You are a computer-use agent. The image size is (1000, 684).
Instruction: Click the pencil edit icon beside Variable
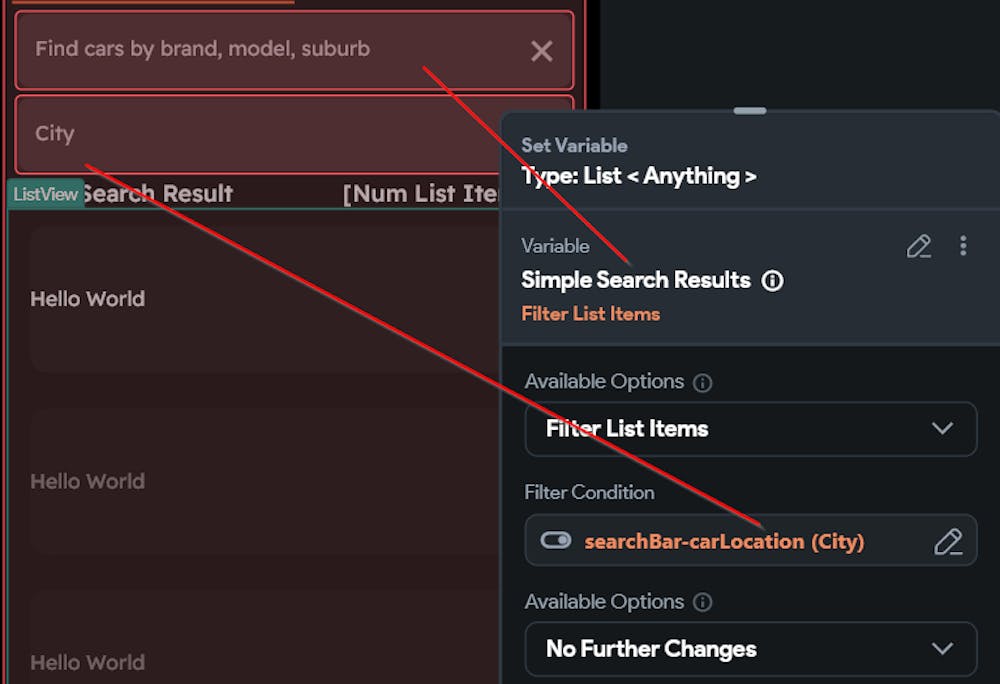[918, 246]
